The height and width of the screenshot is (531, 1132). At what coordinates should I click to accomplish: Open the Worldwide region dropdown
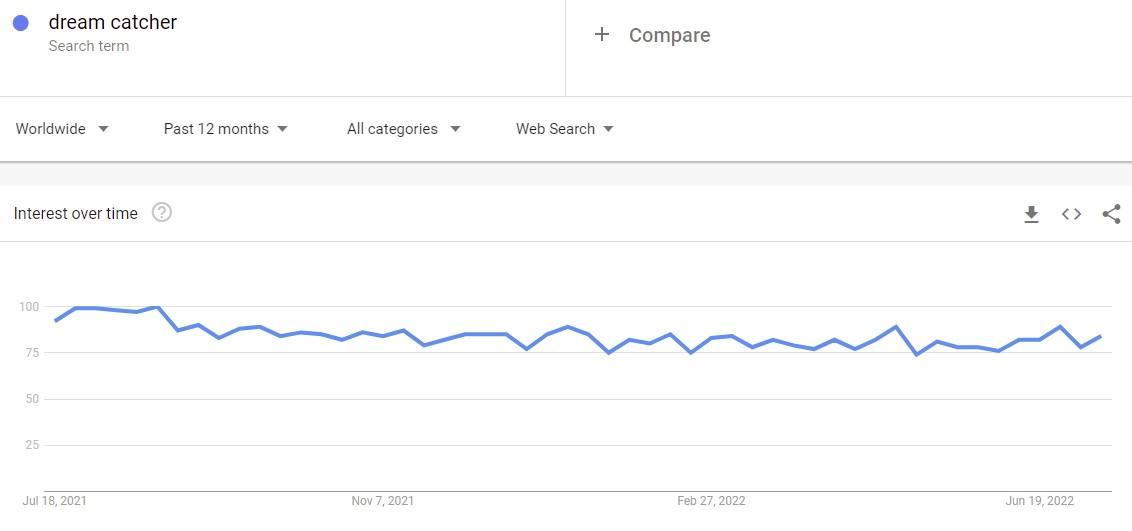point(62,129)
